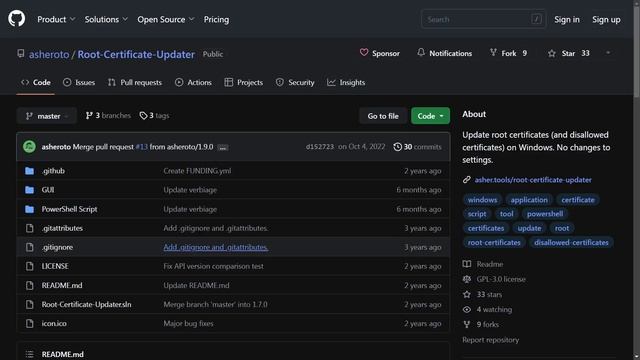Screen dimensions: 640x360
Task: Open the Pricing page
Action: 216,19
